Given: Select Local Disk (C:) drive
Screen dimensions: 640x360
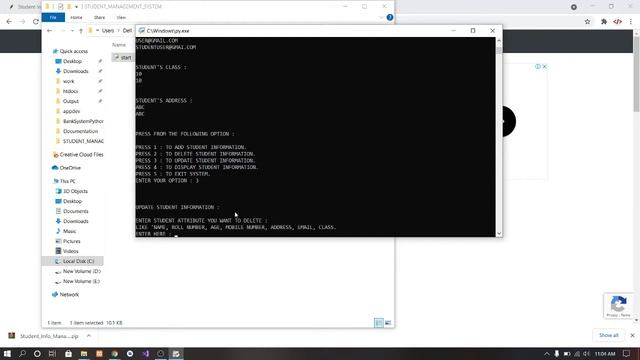Looking at the screenshot, I should tap(78, 261).
